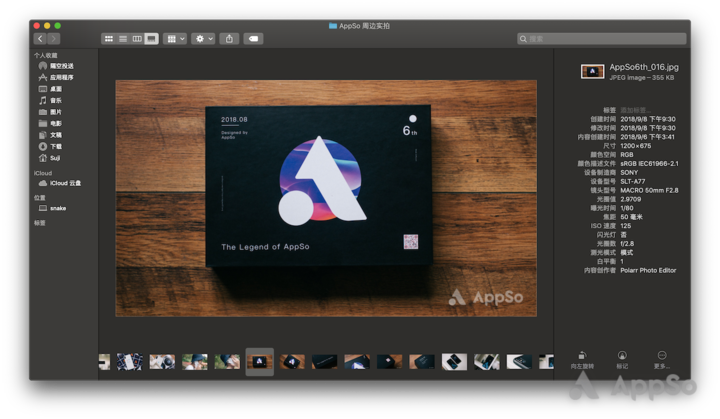The height and width of the screenshot is (419, 720).
Task: Click the window title AppSo 周边实拍
Action: [x=364, y=26]
